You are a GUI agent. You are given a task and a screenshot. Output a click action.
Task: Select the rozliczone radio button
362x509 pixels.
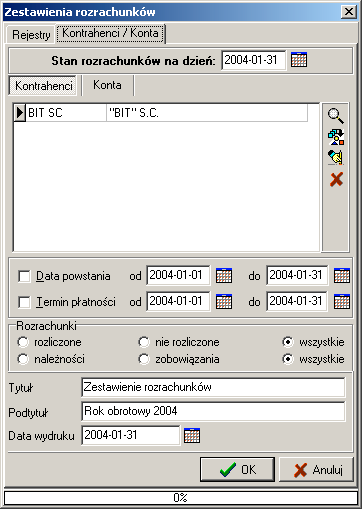[x=23, y=342]
